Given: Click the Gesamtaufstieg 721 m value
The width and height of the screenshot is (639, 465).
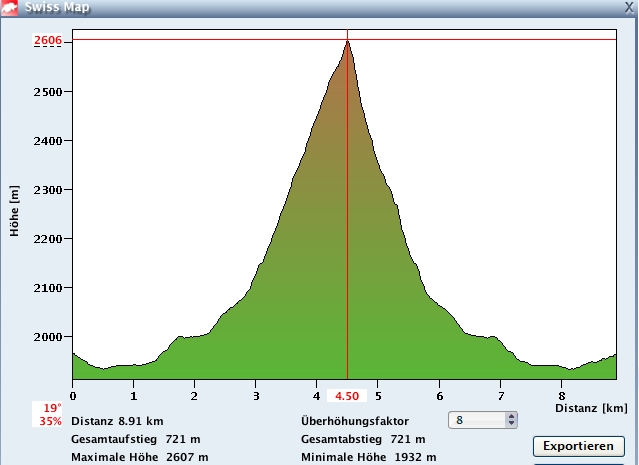Looking at the screenshot, I should 136,439.
